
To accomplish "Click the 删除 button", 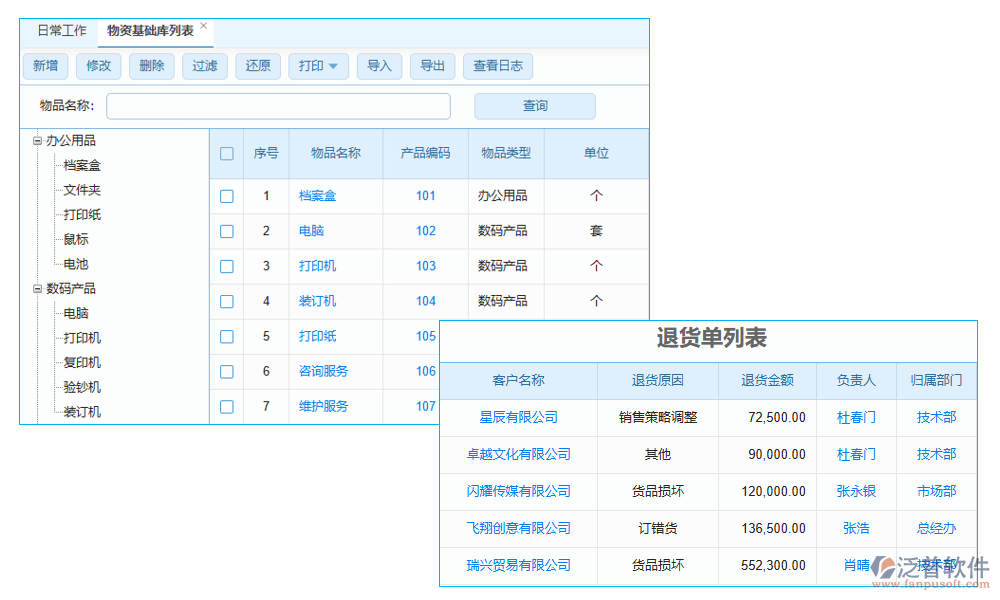I will click(x=151, y=66).
